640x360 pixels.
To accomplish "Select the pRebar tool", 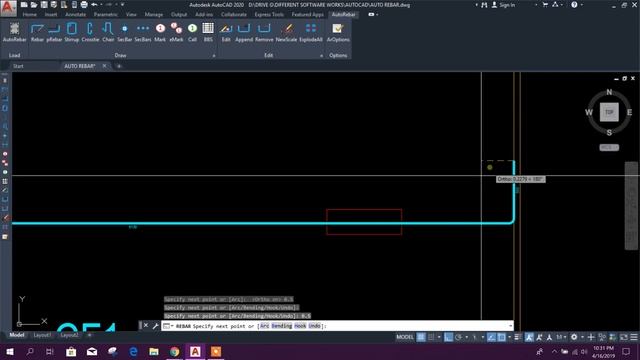I will pos(54,32).
